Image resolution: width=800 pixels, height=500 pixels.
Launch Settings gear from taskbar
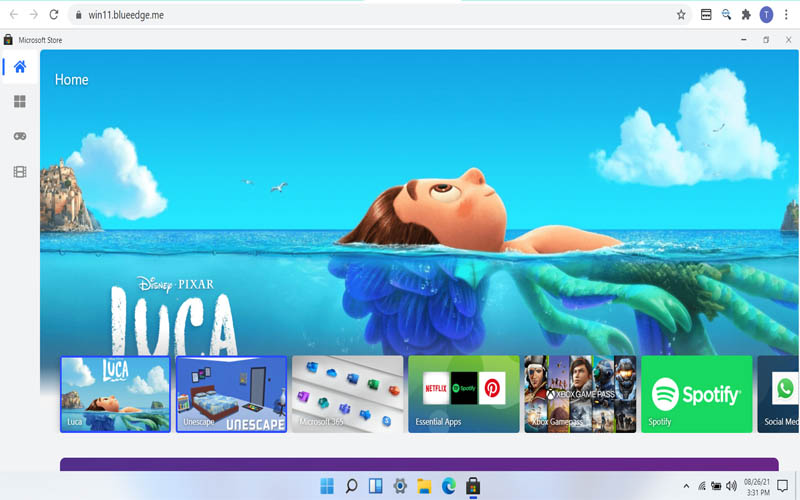pos(400,486)
